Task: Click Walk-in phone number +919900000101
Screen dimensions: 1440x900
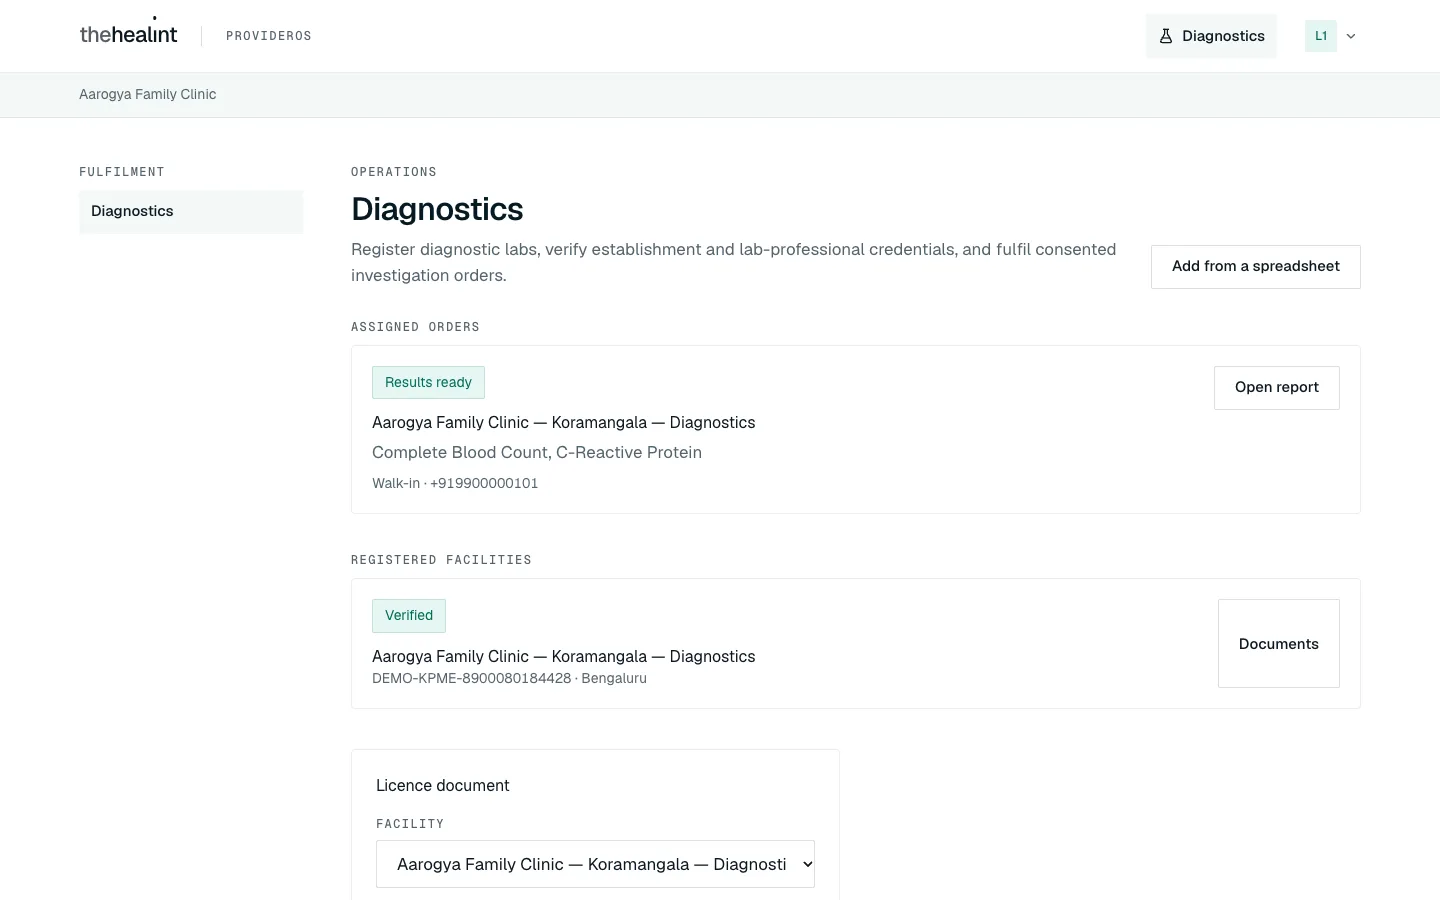Action: click(x=484, y=483)
